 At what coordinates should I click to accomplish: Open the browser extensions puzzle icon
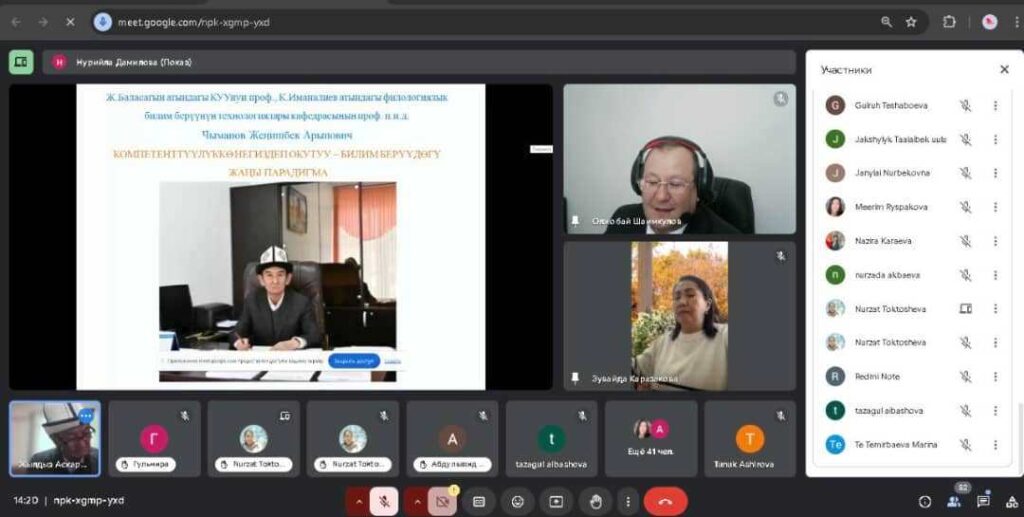pyautogui.click(x=949, y=22)
